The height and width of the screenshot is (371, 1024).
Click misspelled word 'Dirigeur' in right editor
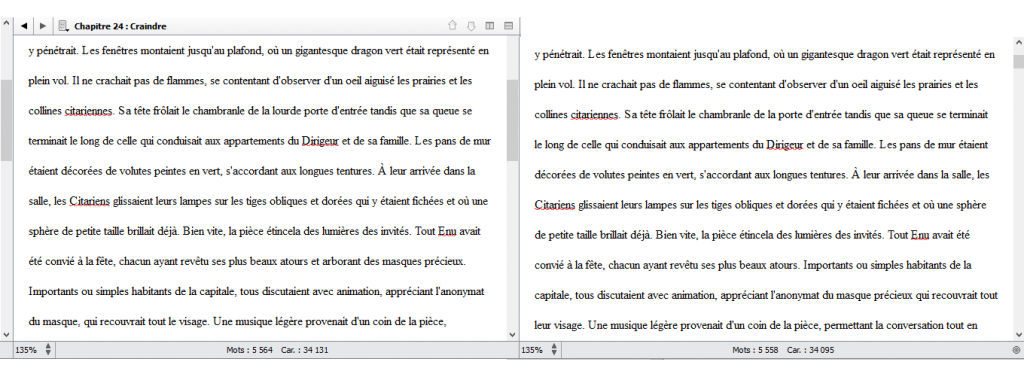[x=786, y=145]
